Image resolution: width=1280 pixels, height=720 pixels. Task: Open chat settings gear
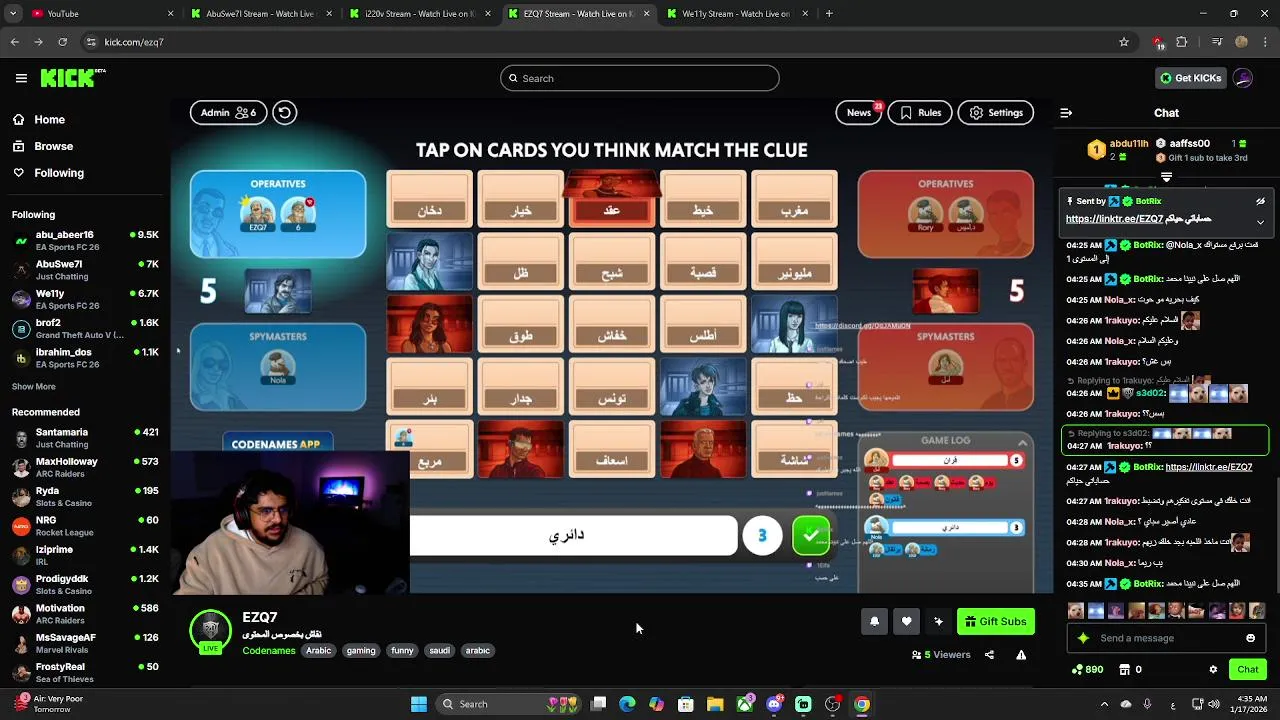(1213, 670)
